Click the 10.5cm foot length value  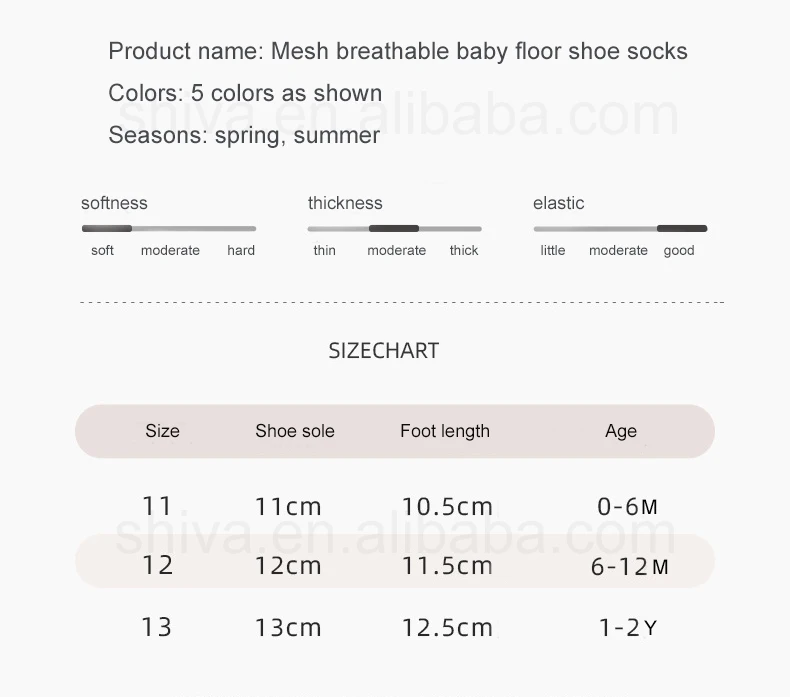tap(447, 506)
